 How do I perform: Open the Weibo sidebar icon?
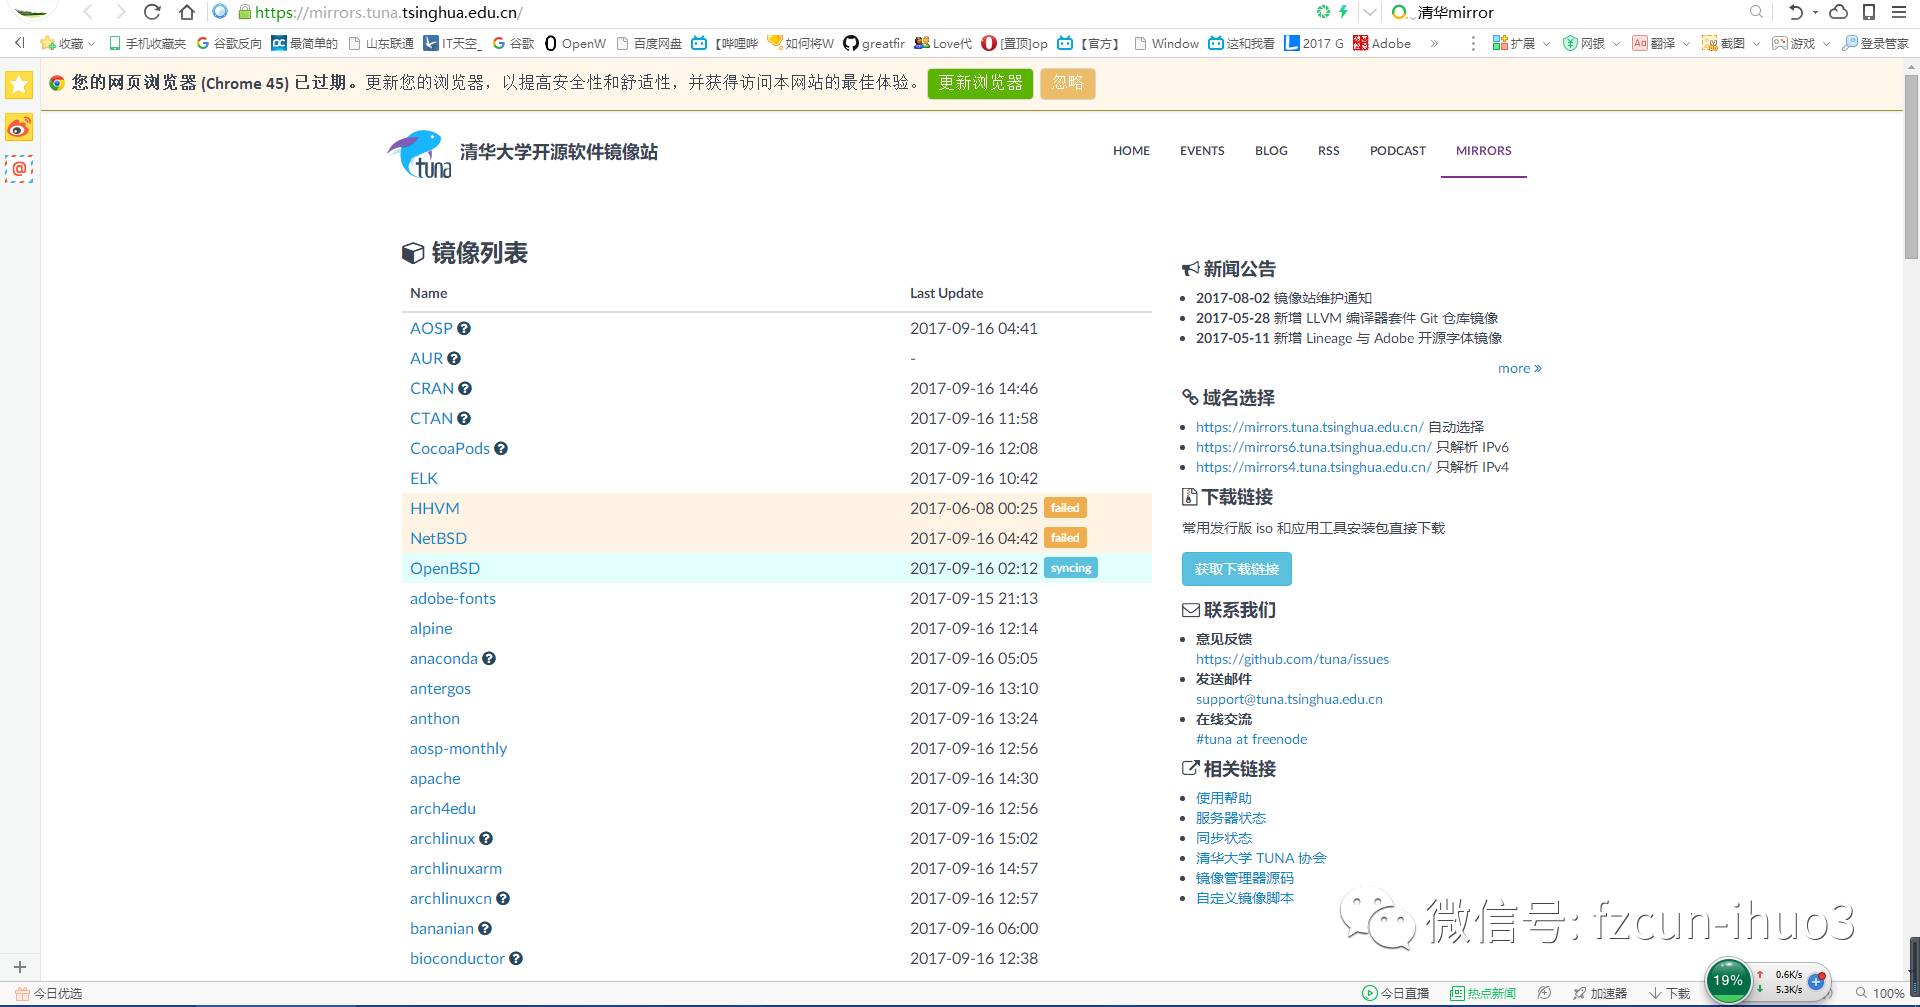click(x=19, y=127)
